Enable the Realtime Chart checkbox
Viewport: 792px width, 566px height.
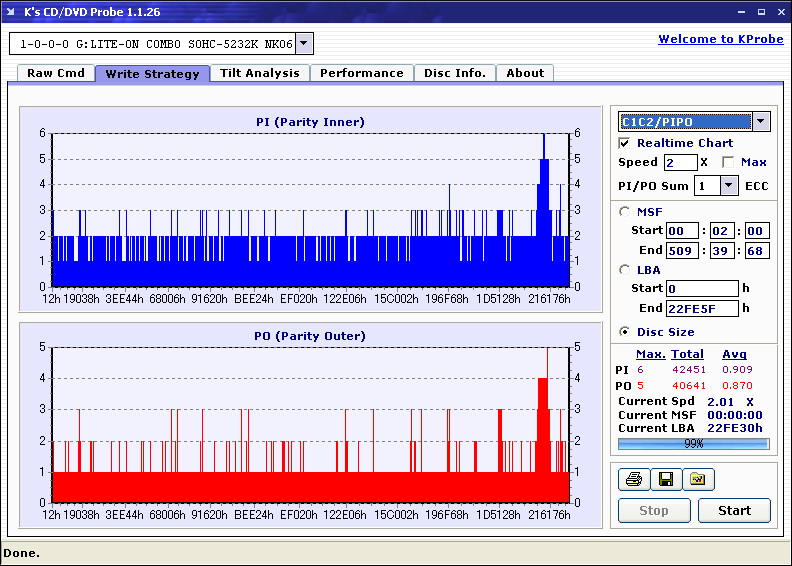click(x=625, y=143)
